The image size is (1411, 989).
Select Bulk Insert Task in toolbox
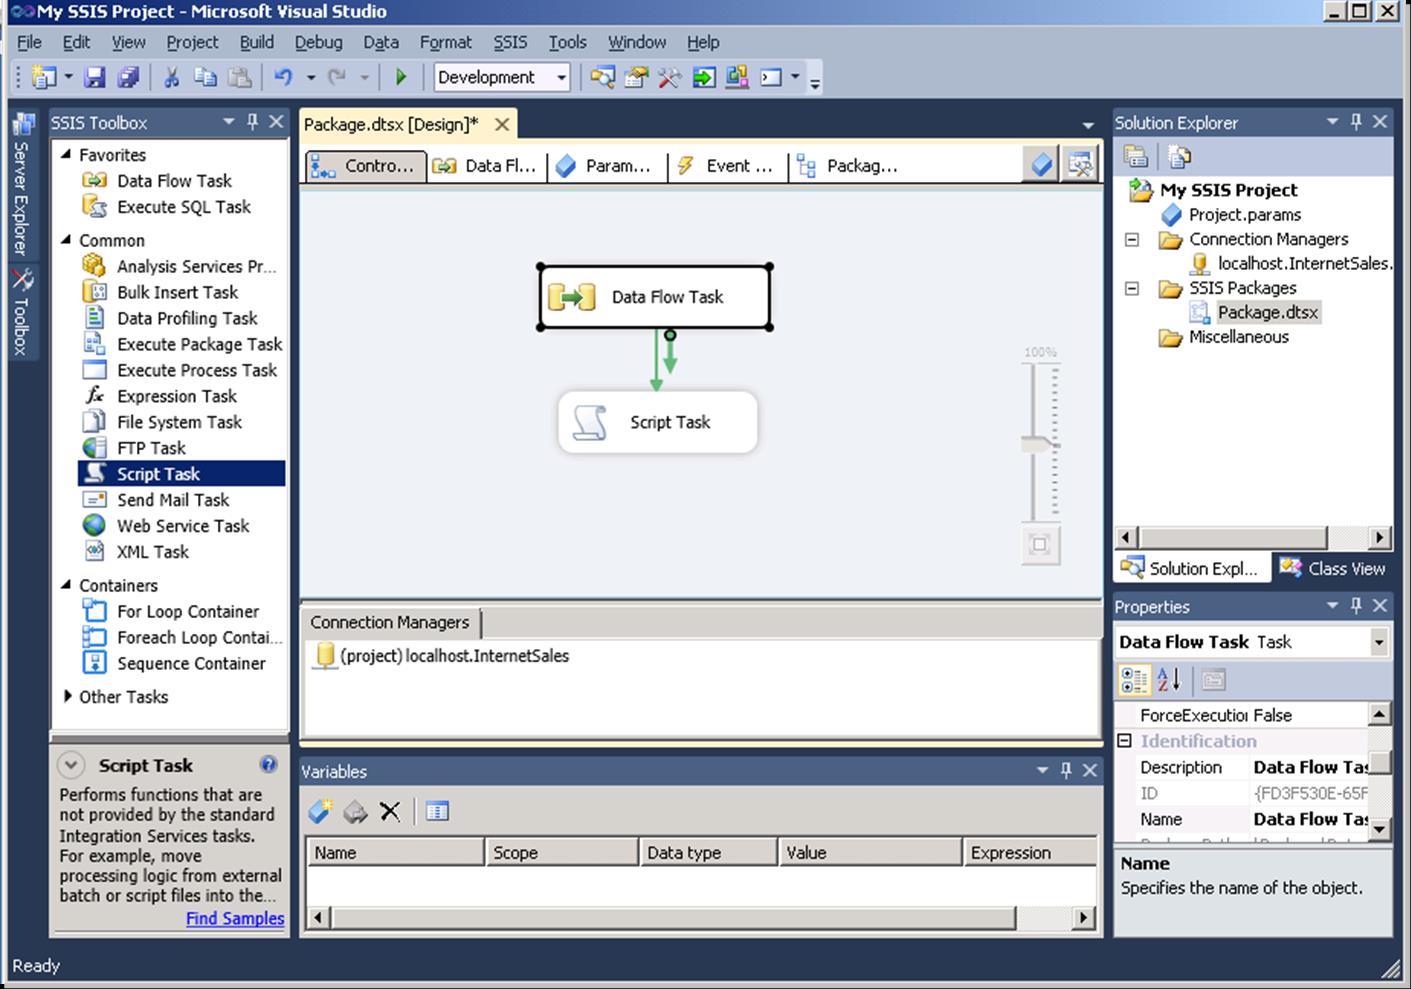(x=177, y=292)
